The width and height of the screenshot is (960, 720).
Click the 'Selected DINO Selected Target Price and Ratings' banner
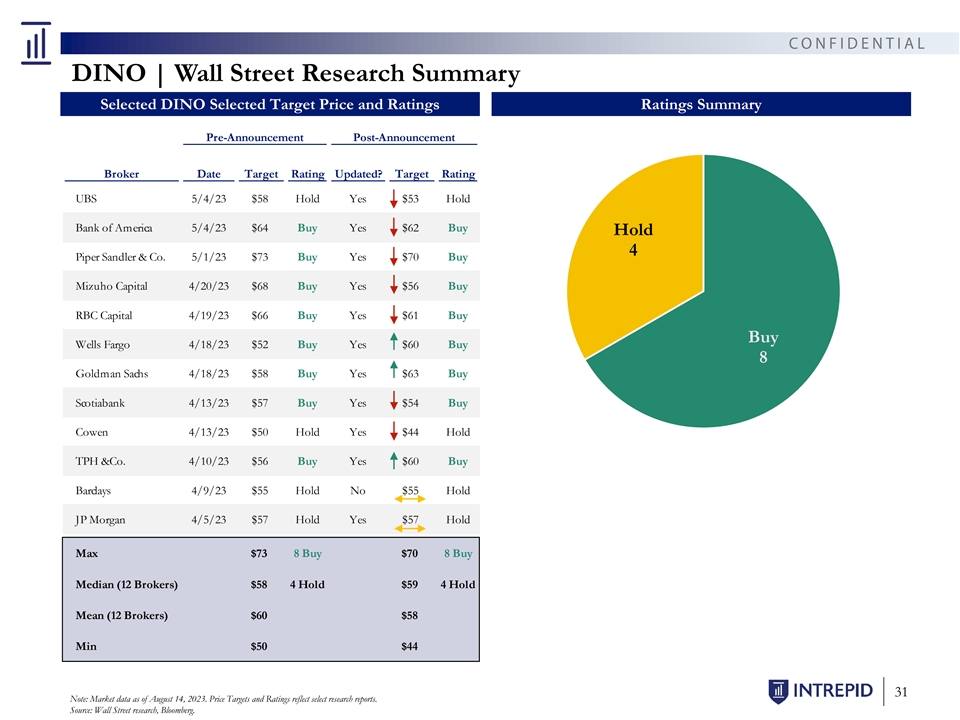pos(269,104)
